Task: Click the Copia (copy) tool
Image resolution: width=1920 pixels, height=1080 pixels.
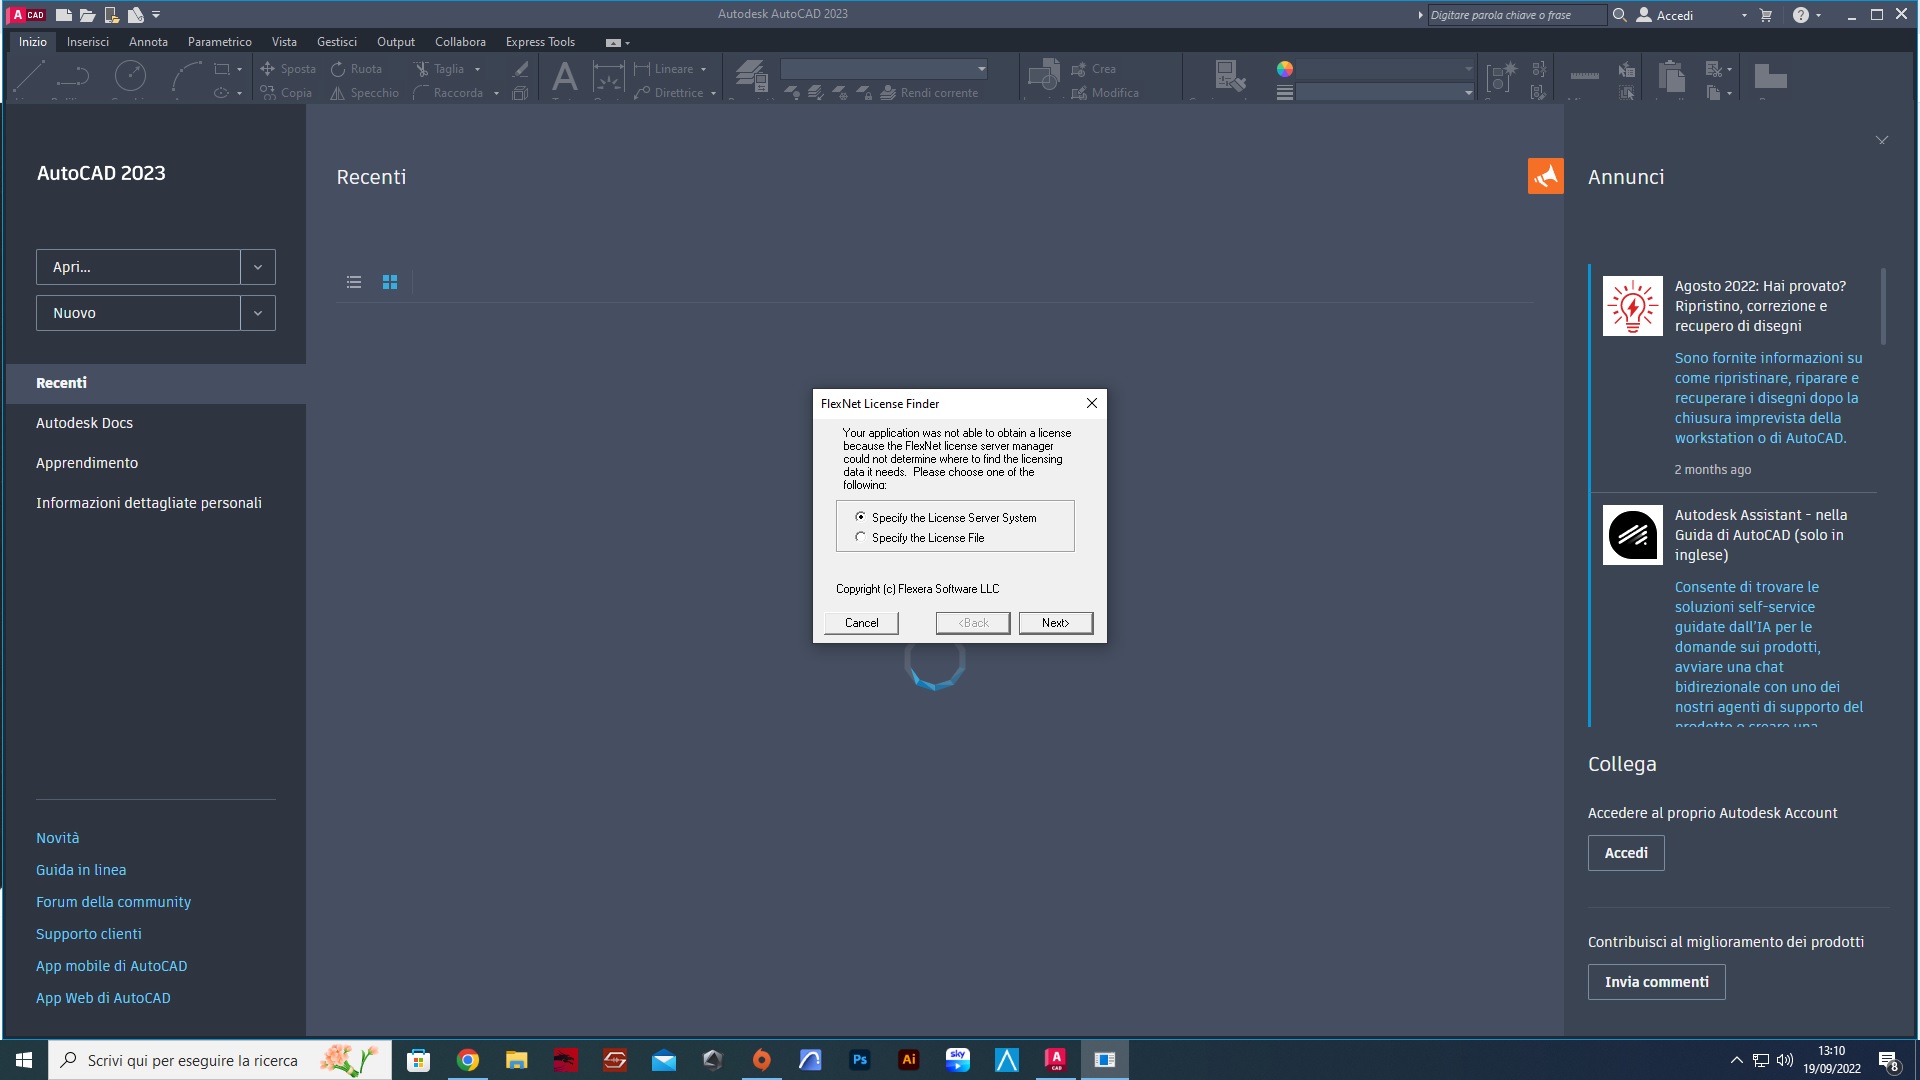Action: click(x=286, y=93)
